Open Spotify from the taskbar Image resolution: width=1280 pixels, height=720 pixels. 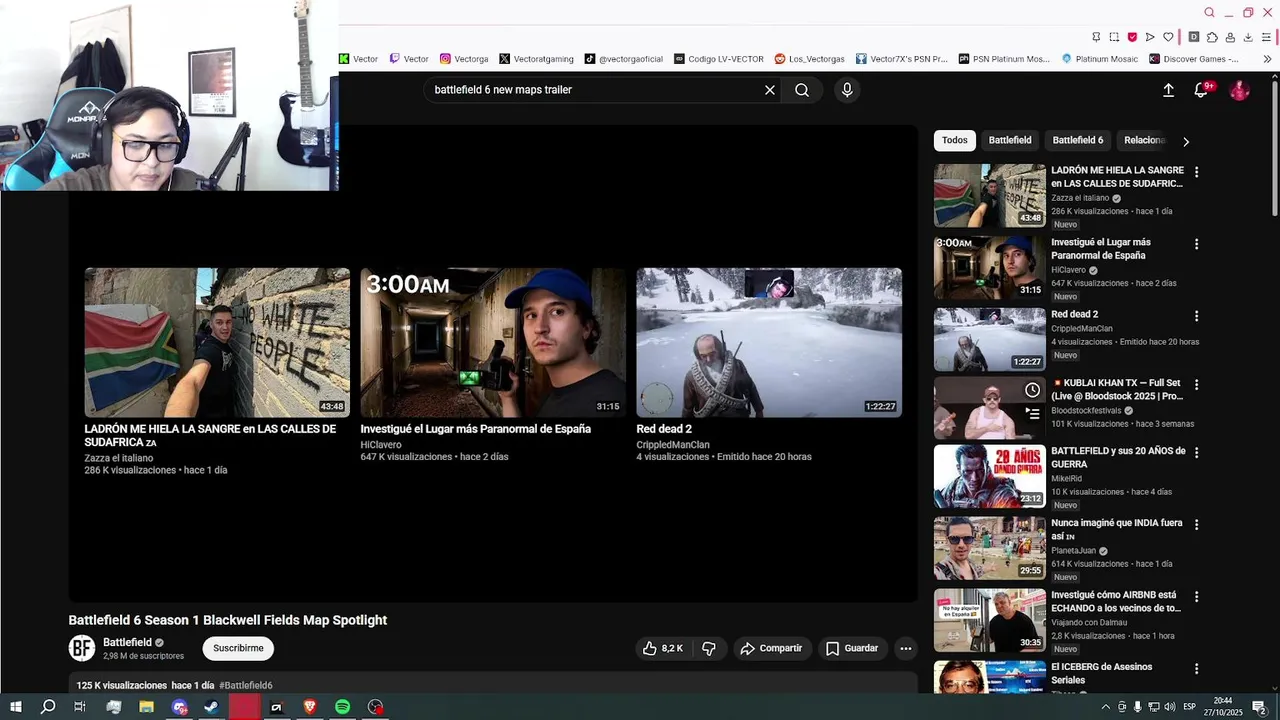342,707
